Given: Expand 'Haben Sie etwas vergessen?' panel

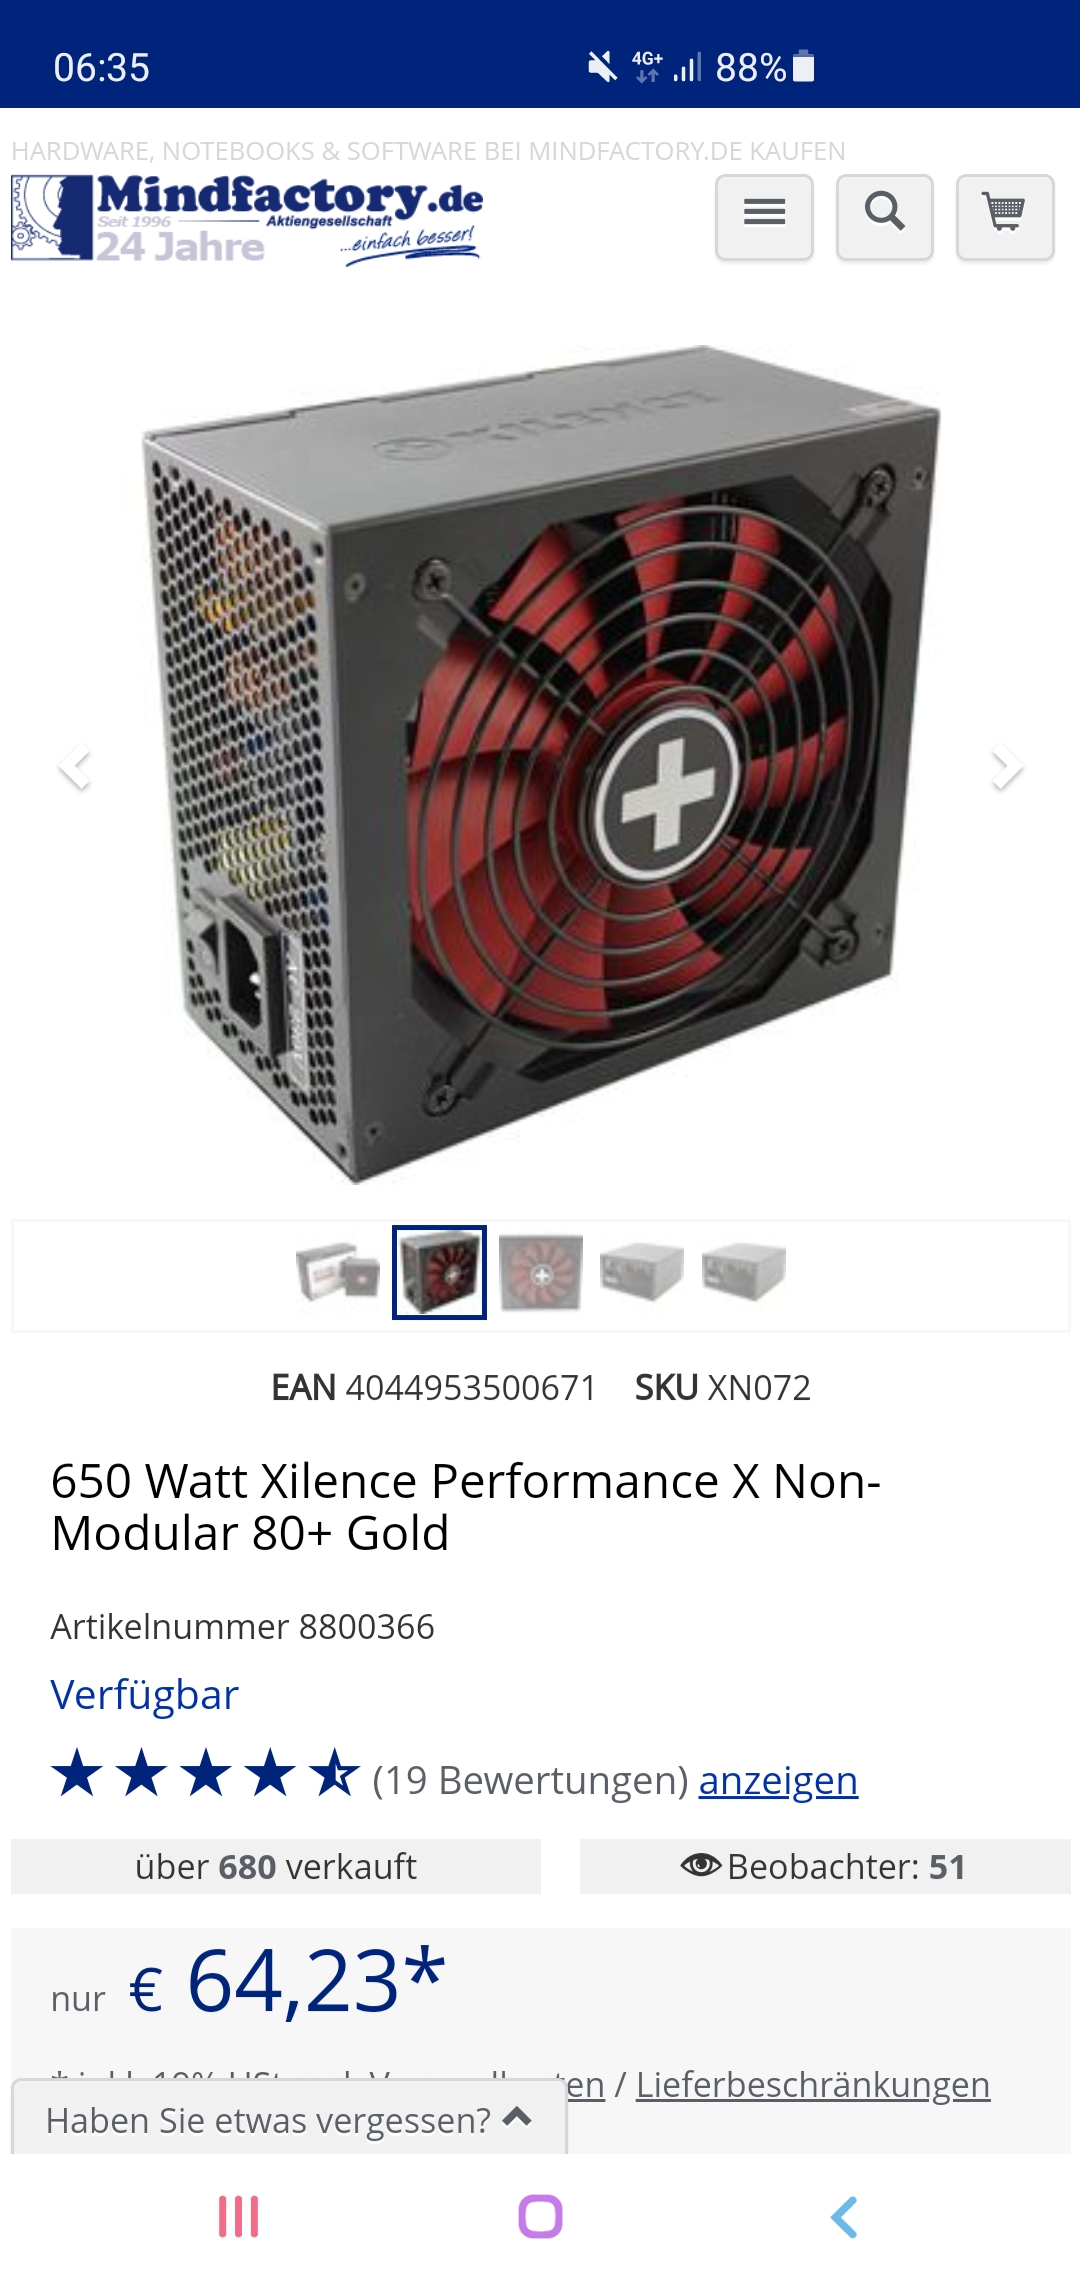Looking at the screenshot, I should tap(289, 2119).
